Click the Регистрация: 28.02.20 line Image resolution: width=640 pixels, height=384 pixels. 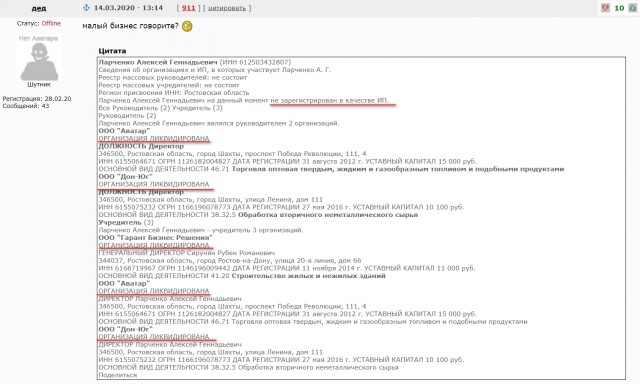click(x=37, y=99)
